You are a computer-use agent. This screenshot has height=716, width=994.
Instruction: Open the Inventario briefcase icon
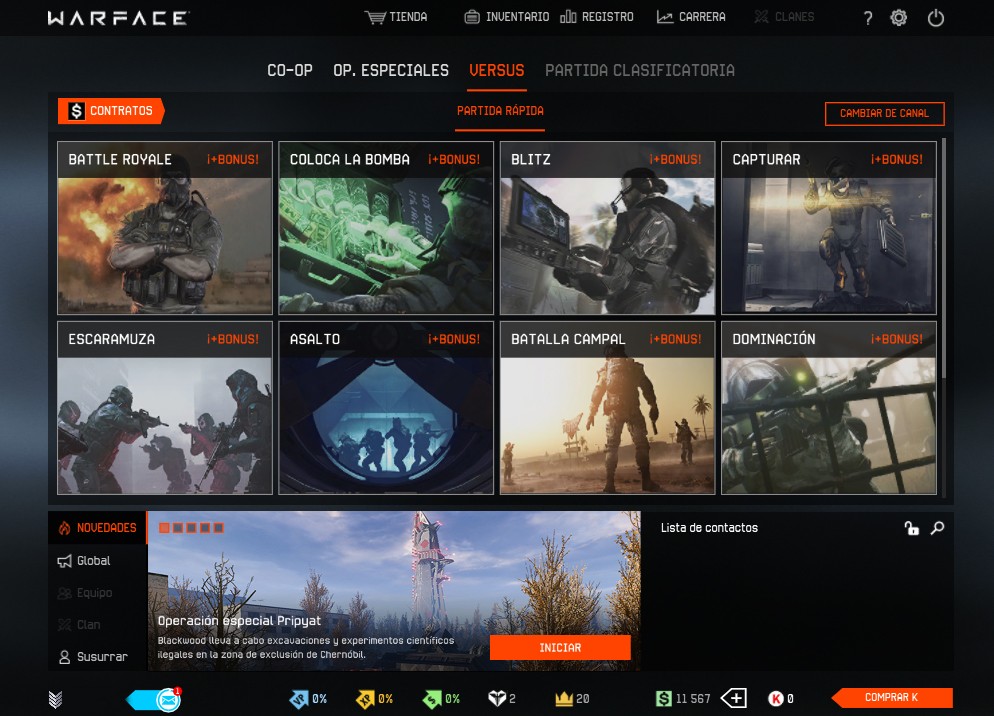click(472, 17)
